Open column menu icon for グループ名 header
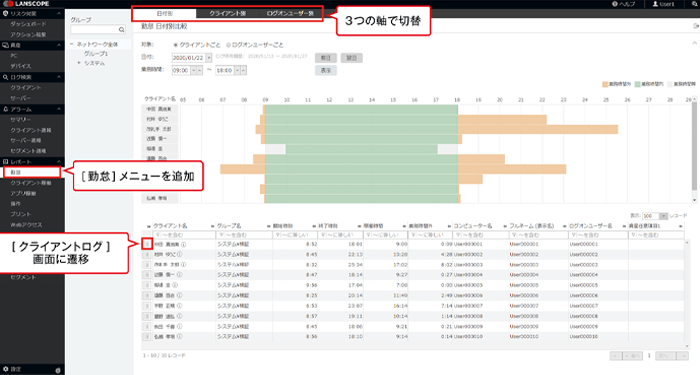 click(x=269, y=226)
